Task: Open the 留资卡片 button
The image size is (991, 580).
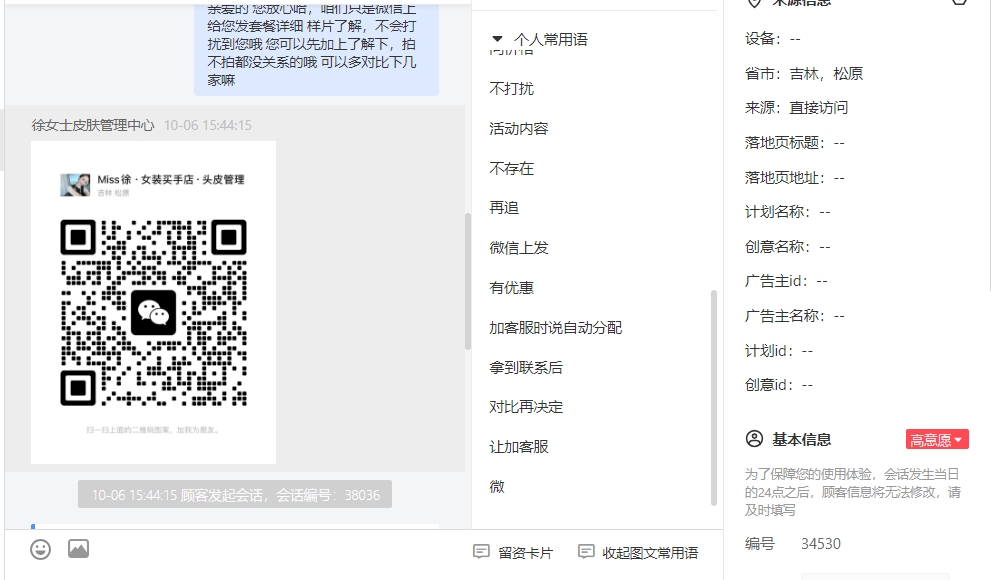Action: tap(513, 553)
